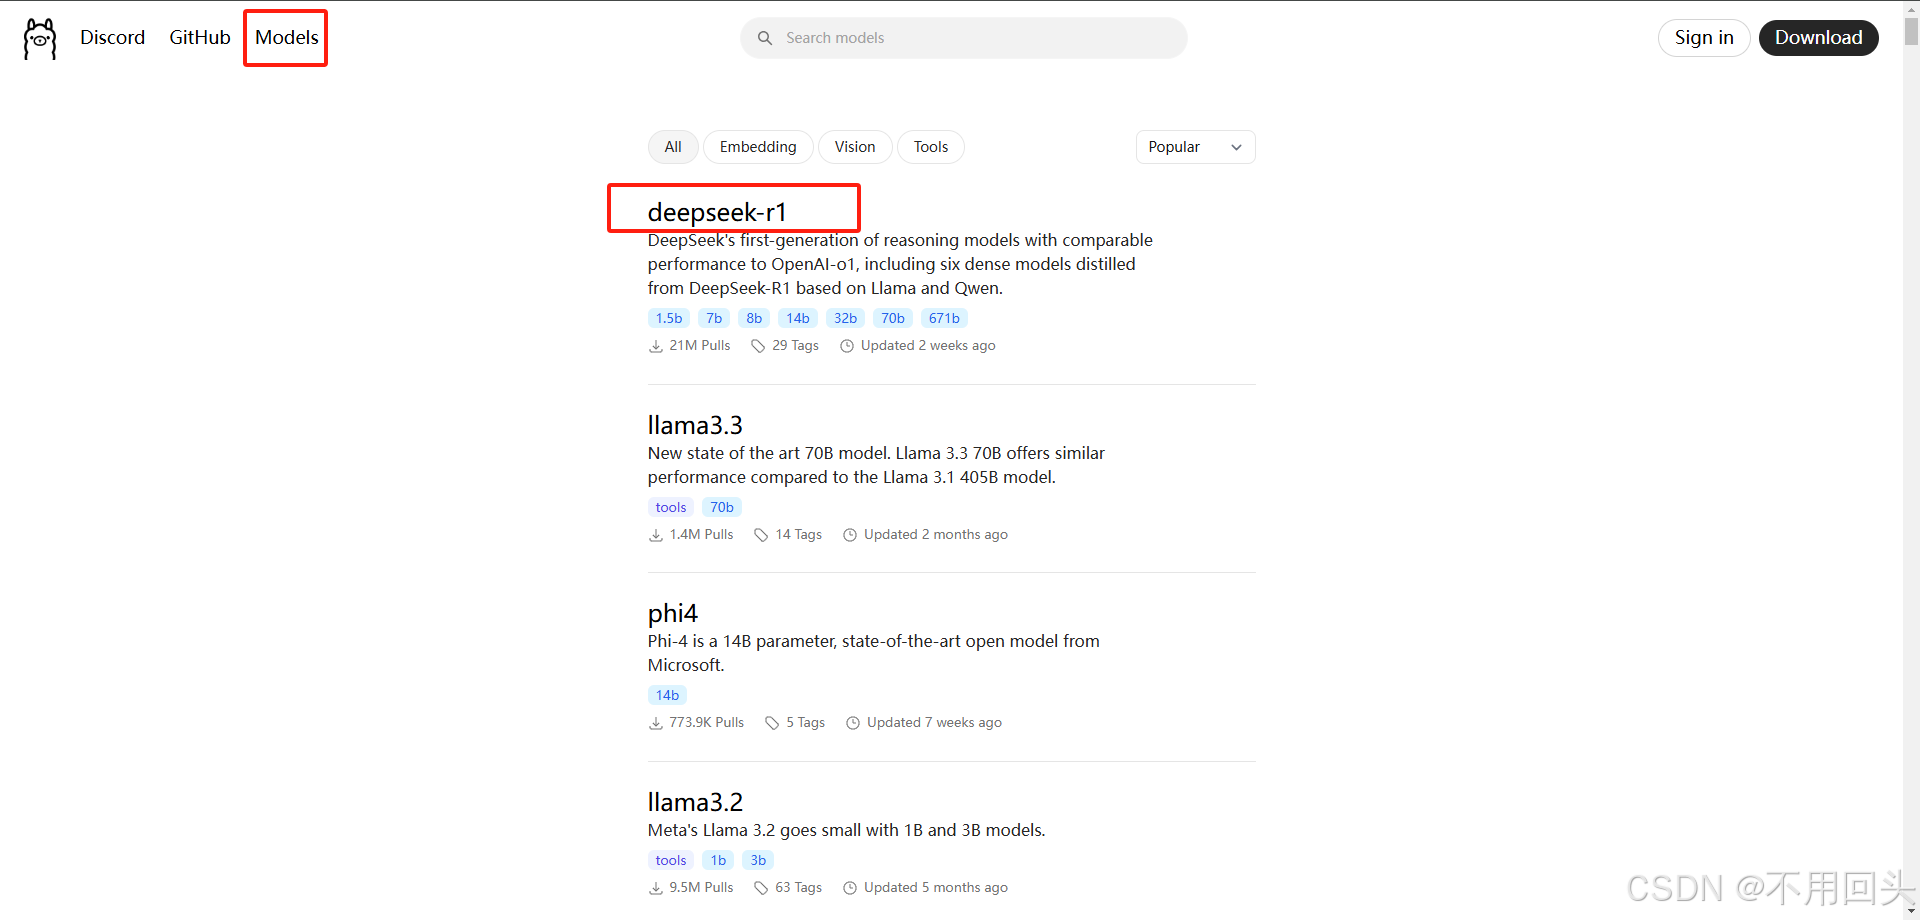Choose the 14b tag under deepseek-r1
Image resolution: width=1920 pixels, height=920 pixels.
click(798, 319)
